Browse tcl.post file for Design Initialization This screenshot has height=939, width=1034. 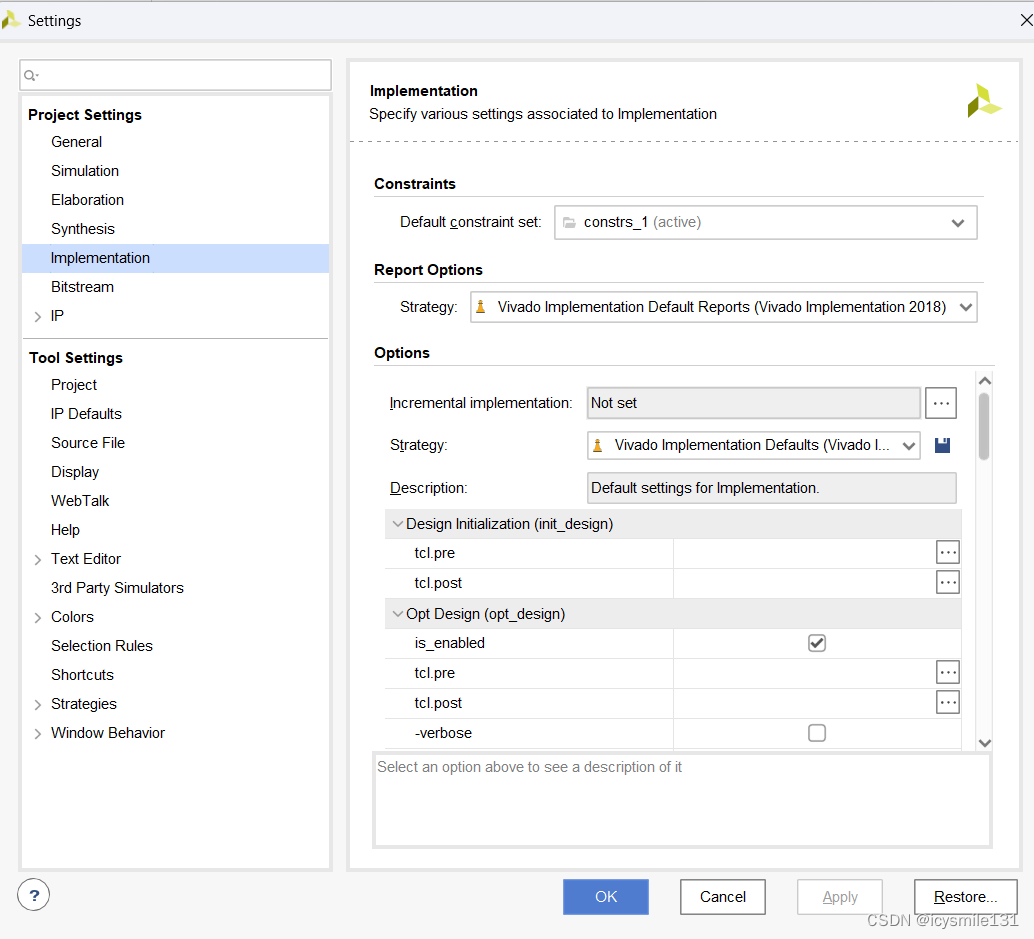[948, 582]
